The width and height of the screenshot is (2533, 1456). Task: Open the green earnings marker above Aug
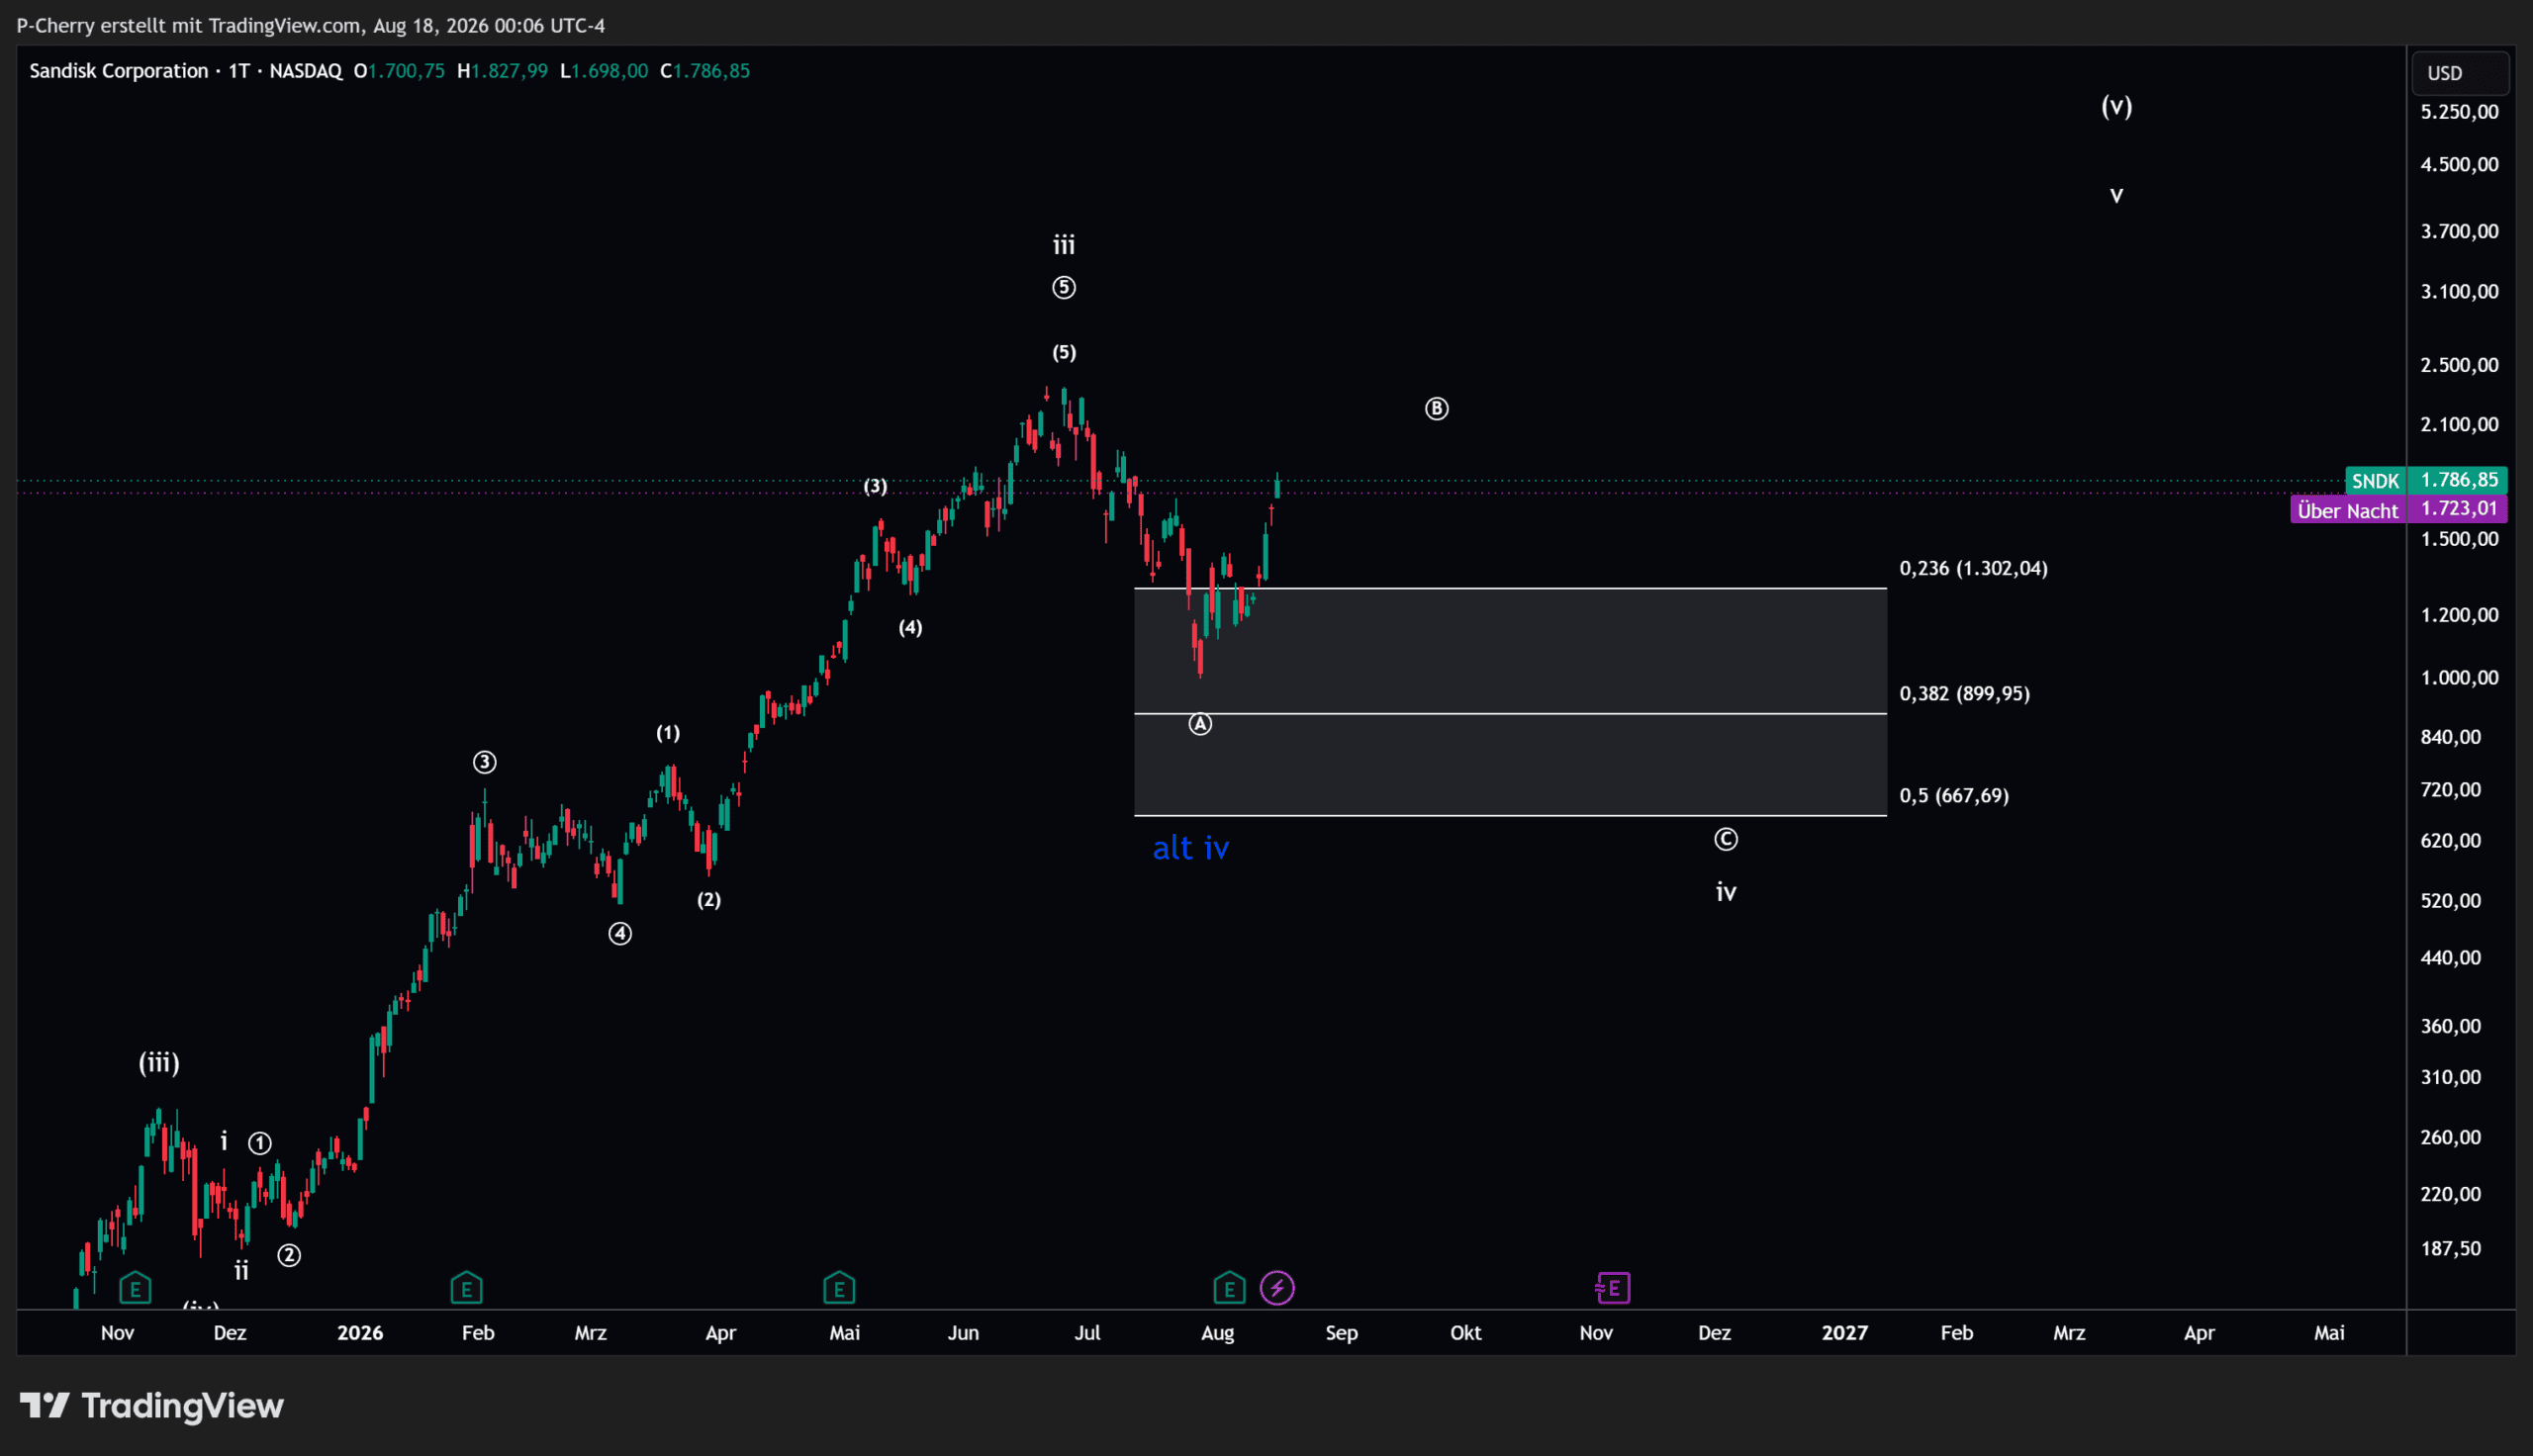1229,1288
